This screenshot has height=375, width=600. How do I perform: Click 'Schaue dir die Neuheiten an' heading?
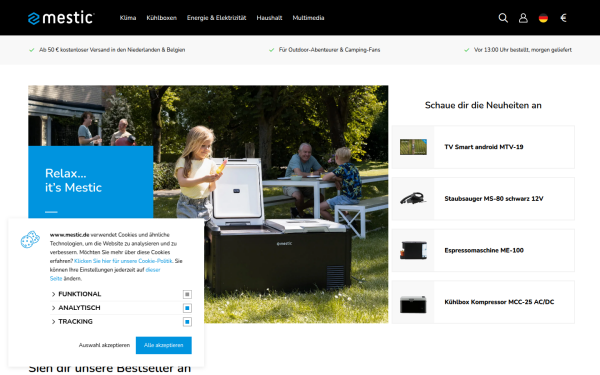[x=483, y=105]
